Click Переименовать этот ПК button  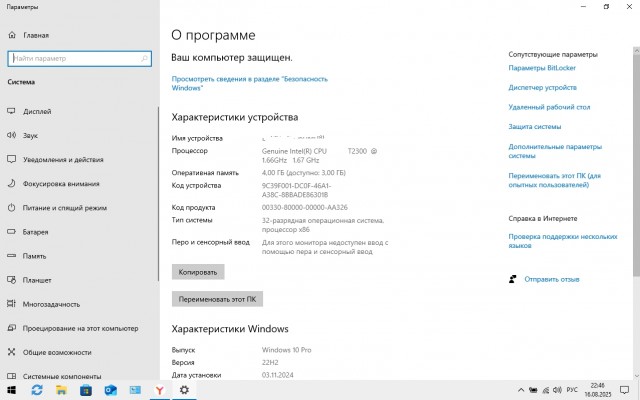(x=217, y=299)
